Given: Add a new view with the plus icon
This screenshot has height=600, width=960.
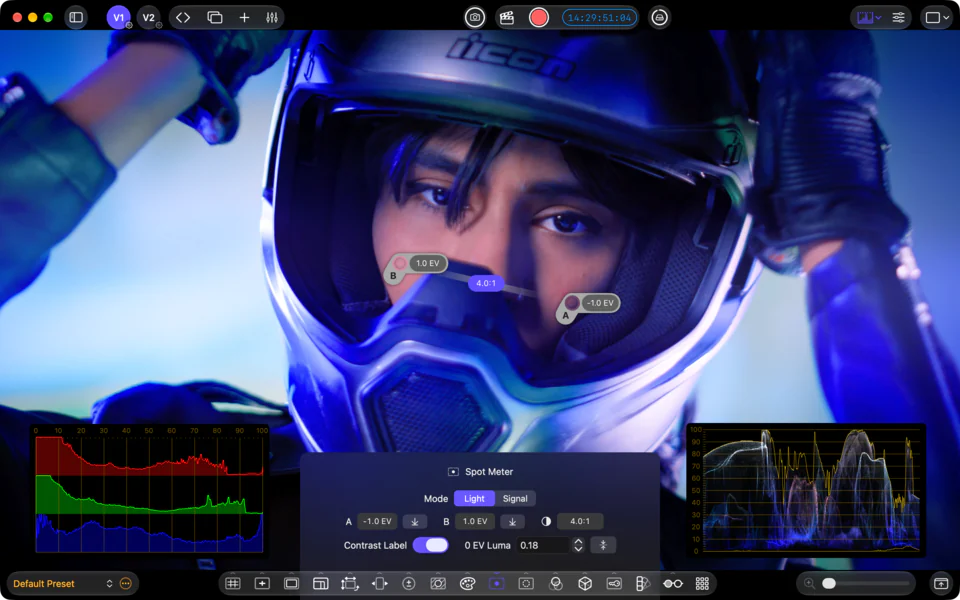Looking at the screenshot, I should [244, 18].
